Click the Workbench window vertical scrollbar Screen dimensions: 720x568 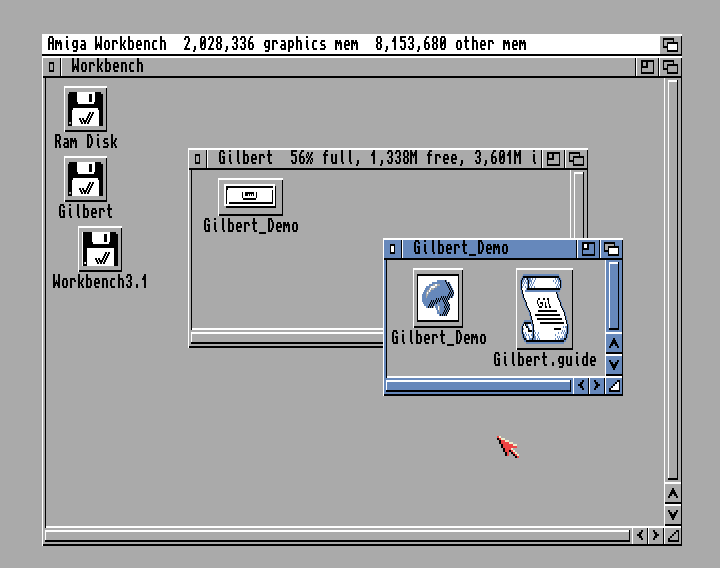point(673,280)
